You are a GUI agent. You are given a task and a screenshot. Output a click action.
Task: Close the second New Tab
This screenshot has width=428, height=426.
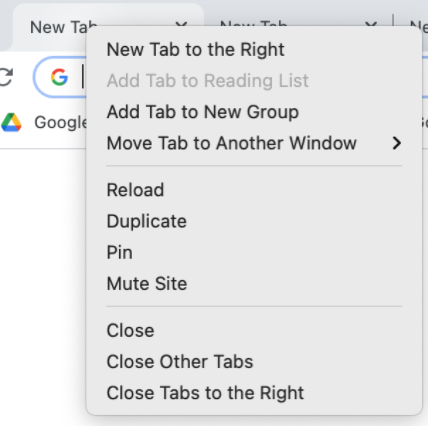click(x=371, y=24)
